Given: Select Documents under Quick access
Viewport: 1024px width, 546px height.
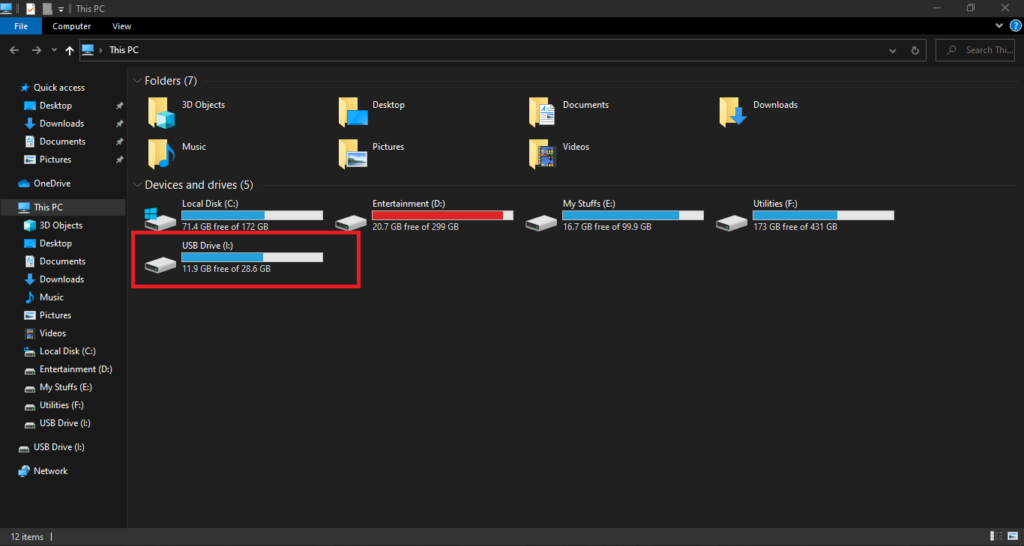Looking at the screenshot, I should pyautogui.click(x=63, y=141).
